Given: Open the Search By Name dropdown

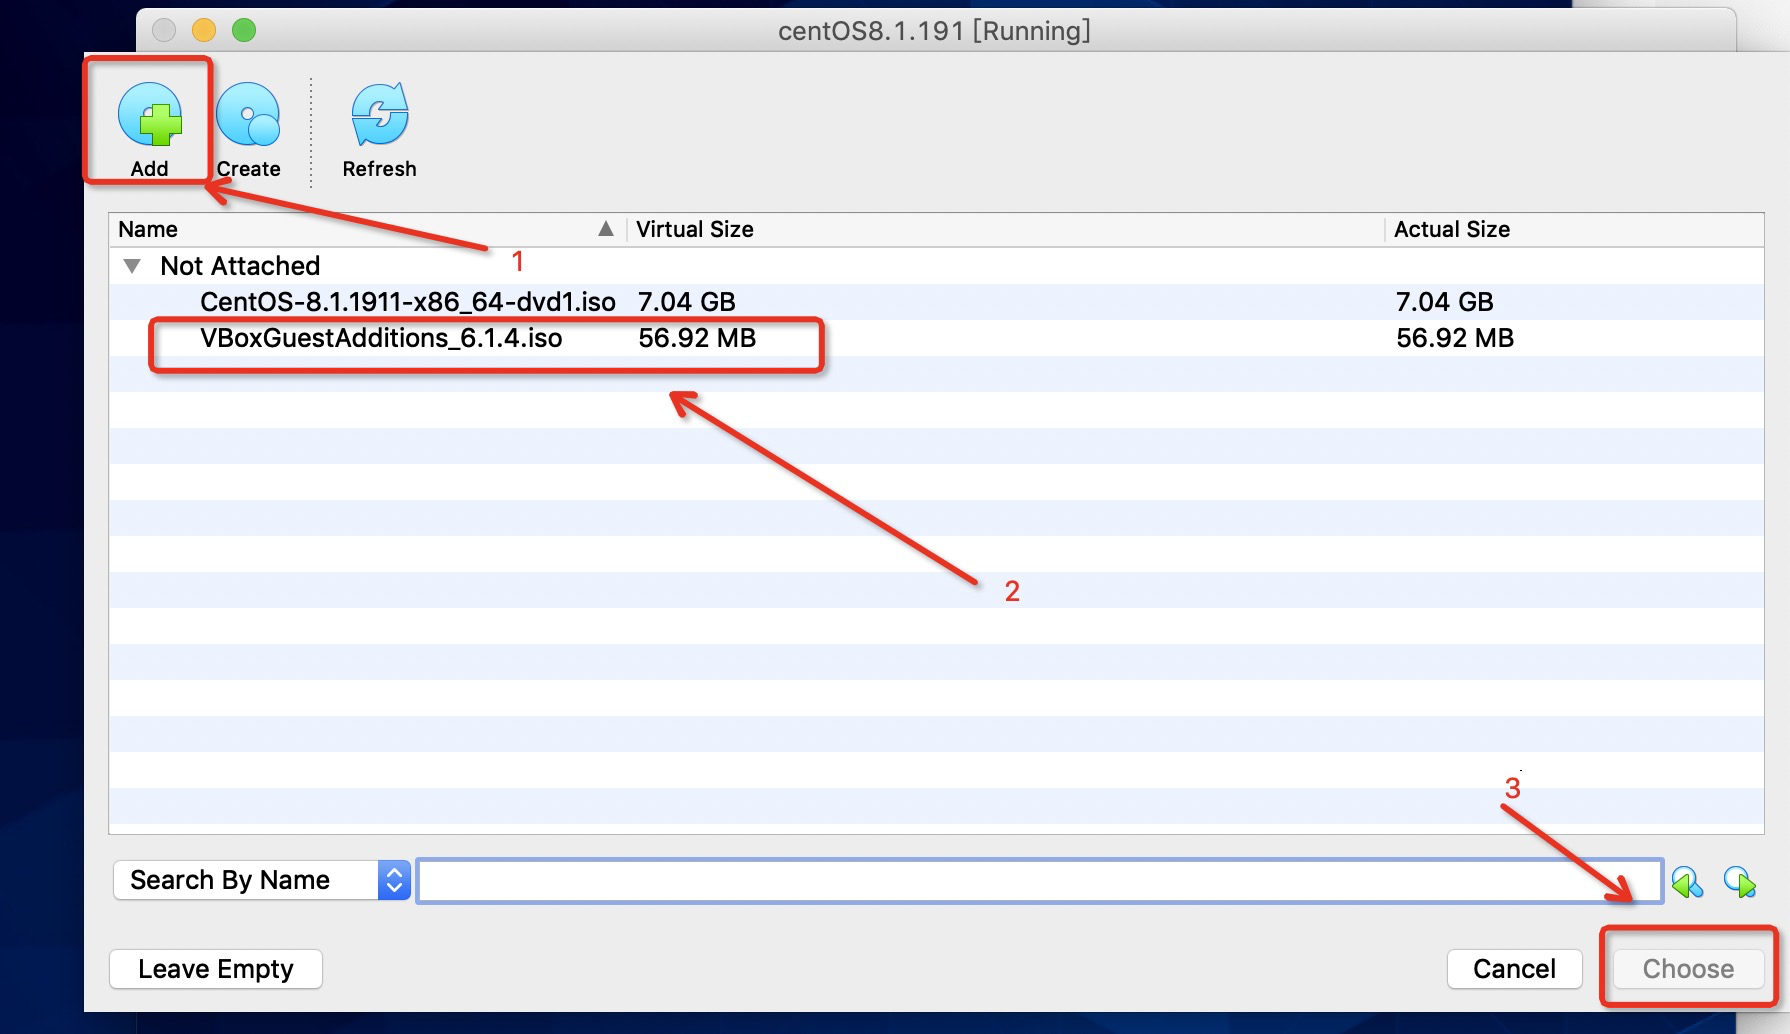Looking at the screenshot, I should click(262, 880).
